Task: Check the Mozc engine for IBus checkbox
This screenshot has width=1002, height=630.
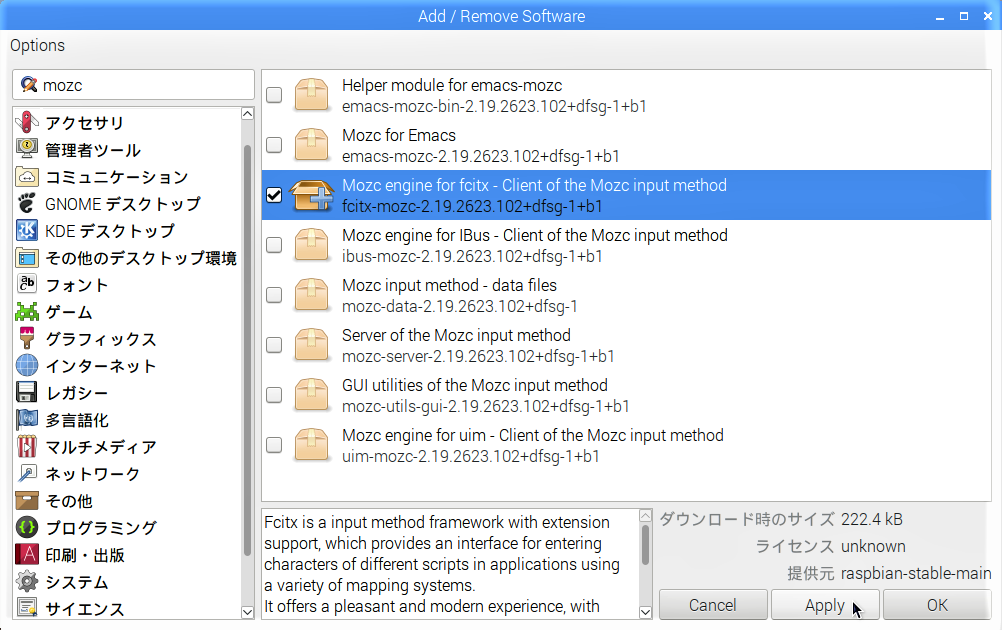Action: [274, 245]
